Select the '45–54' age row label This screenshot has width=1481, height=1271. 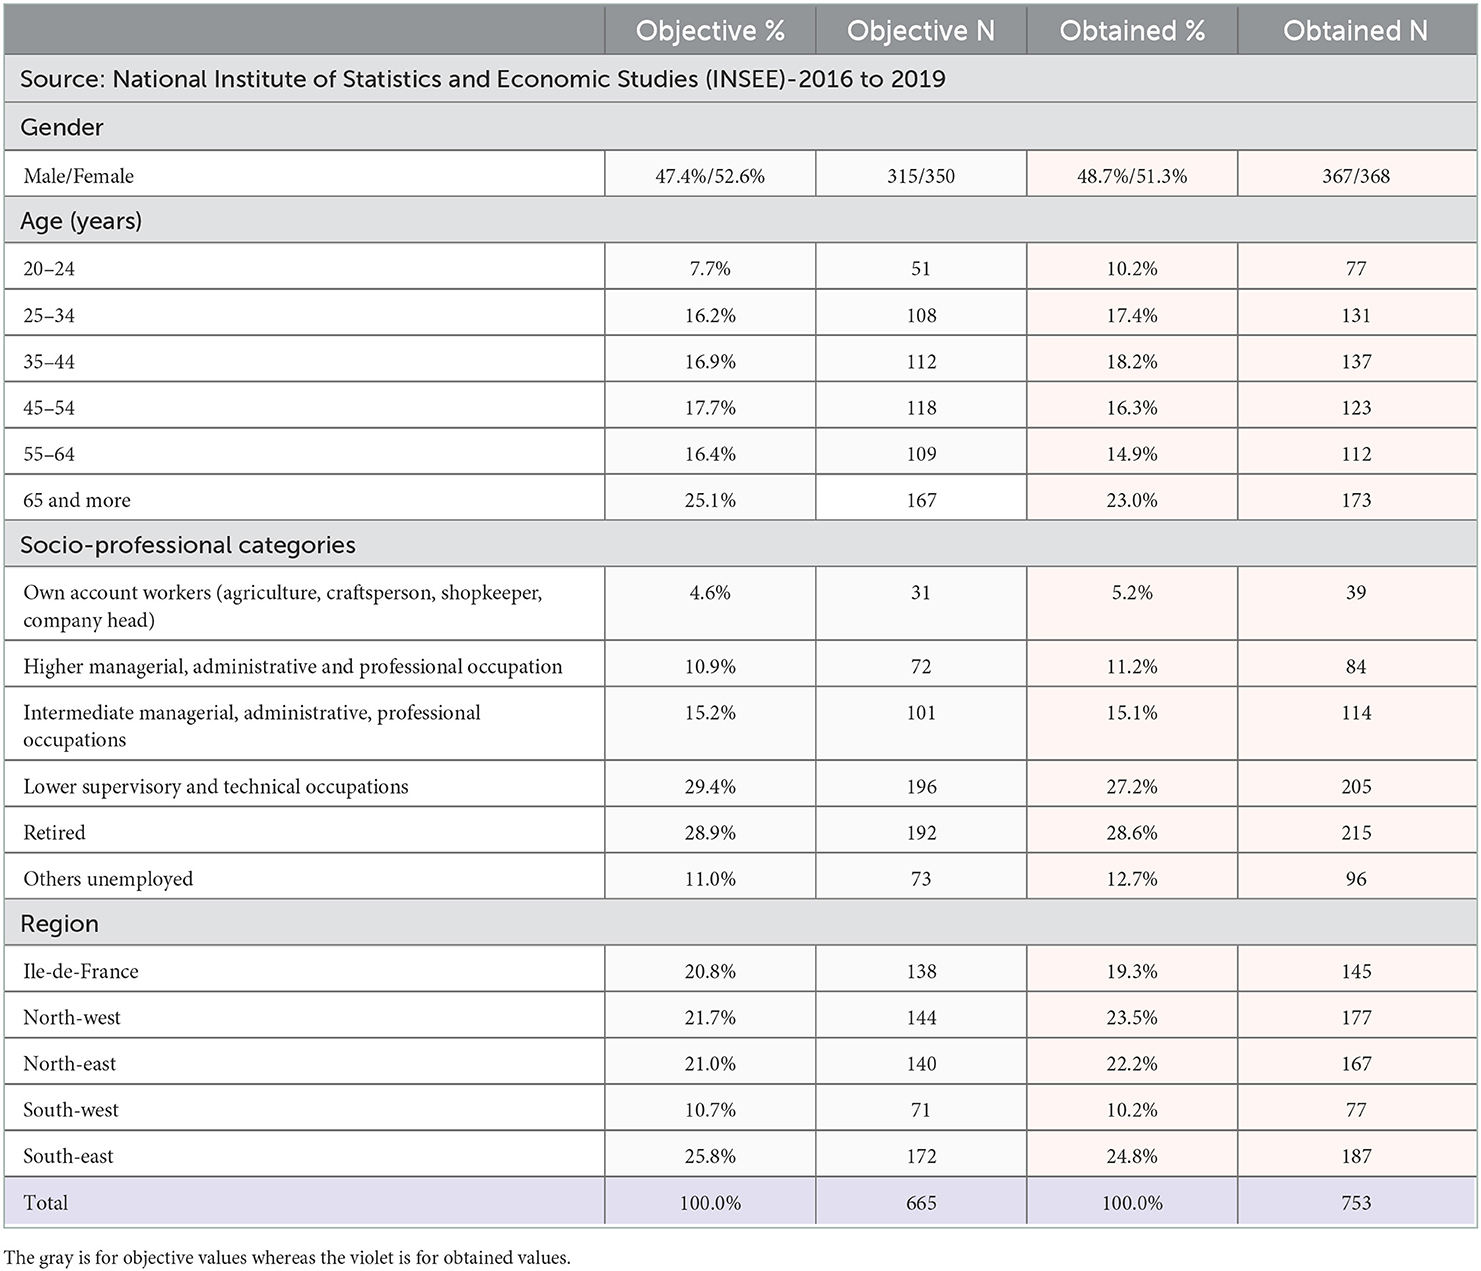coord(49,408)
